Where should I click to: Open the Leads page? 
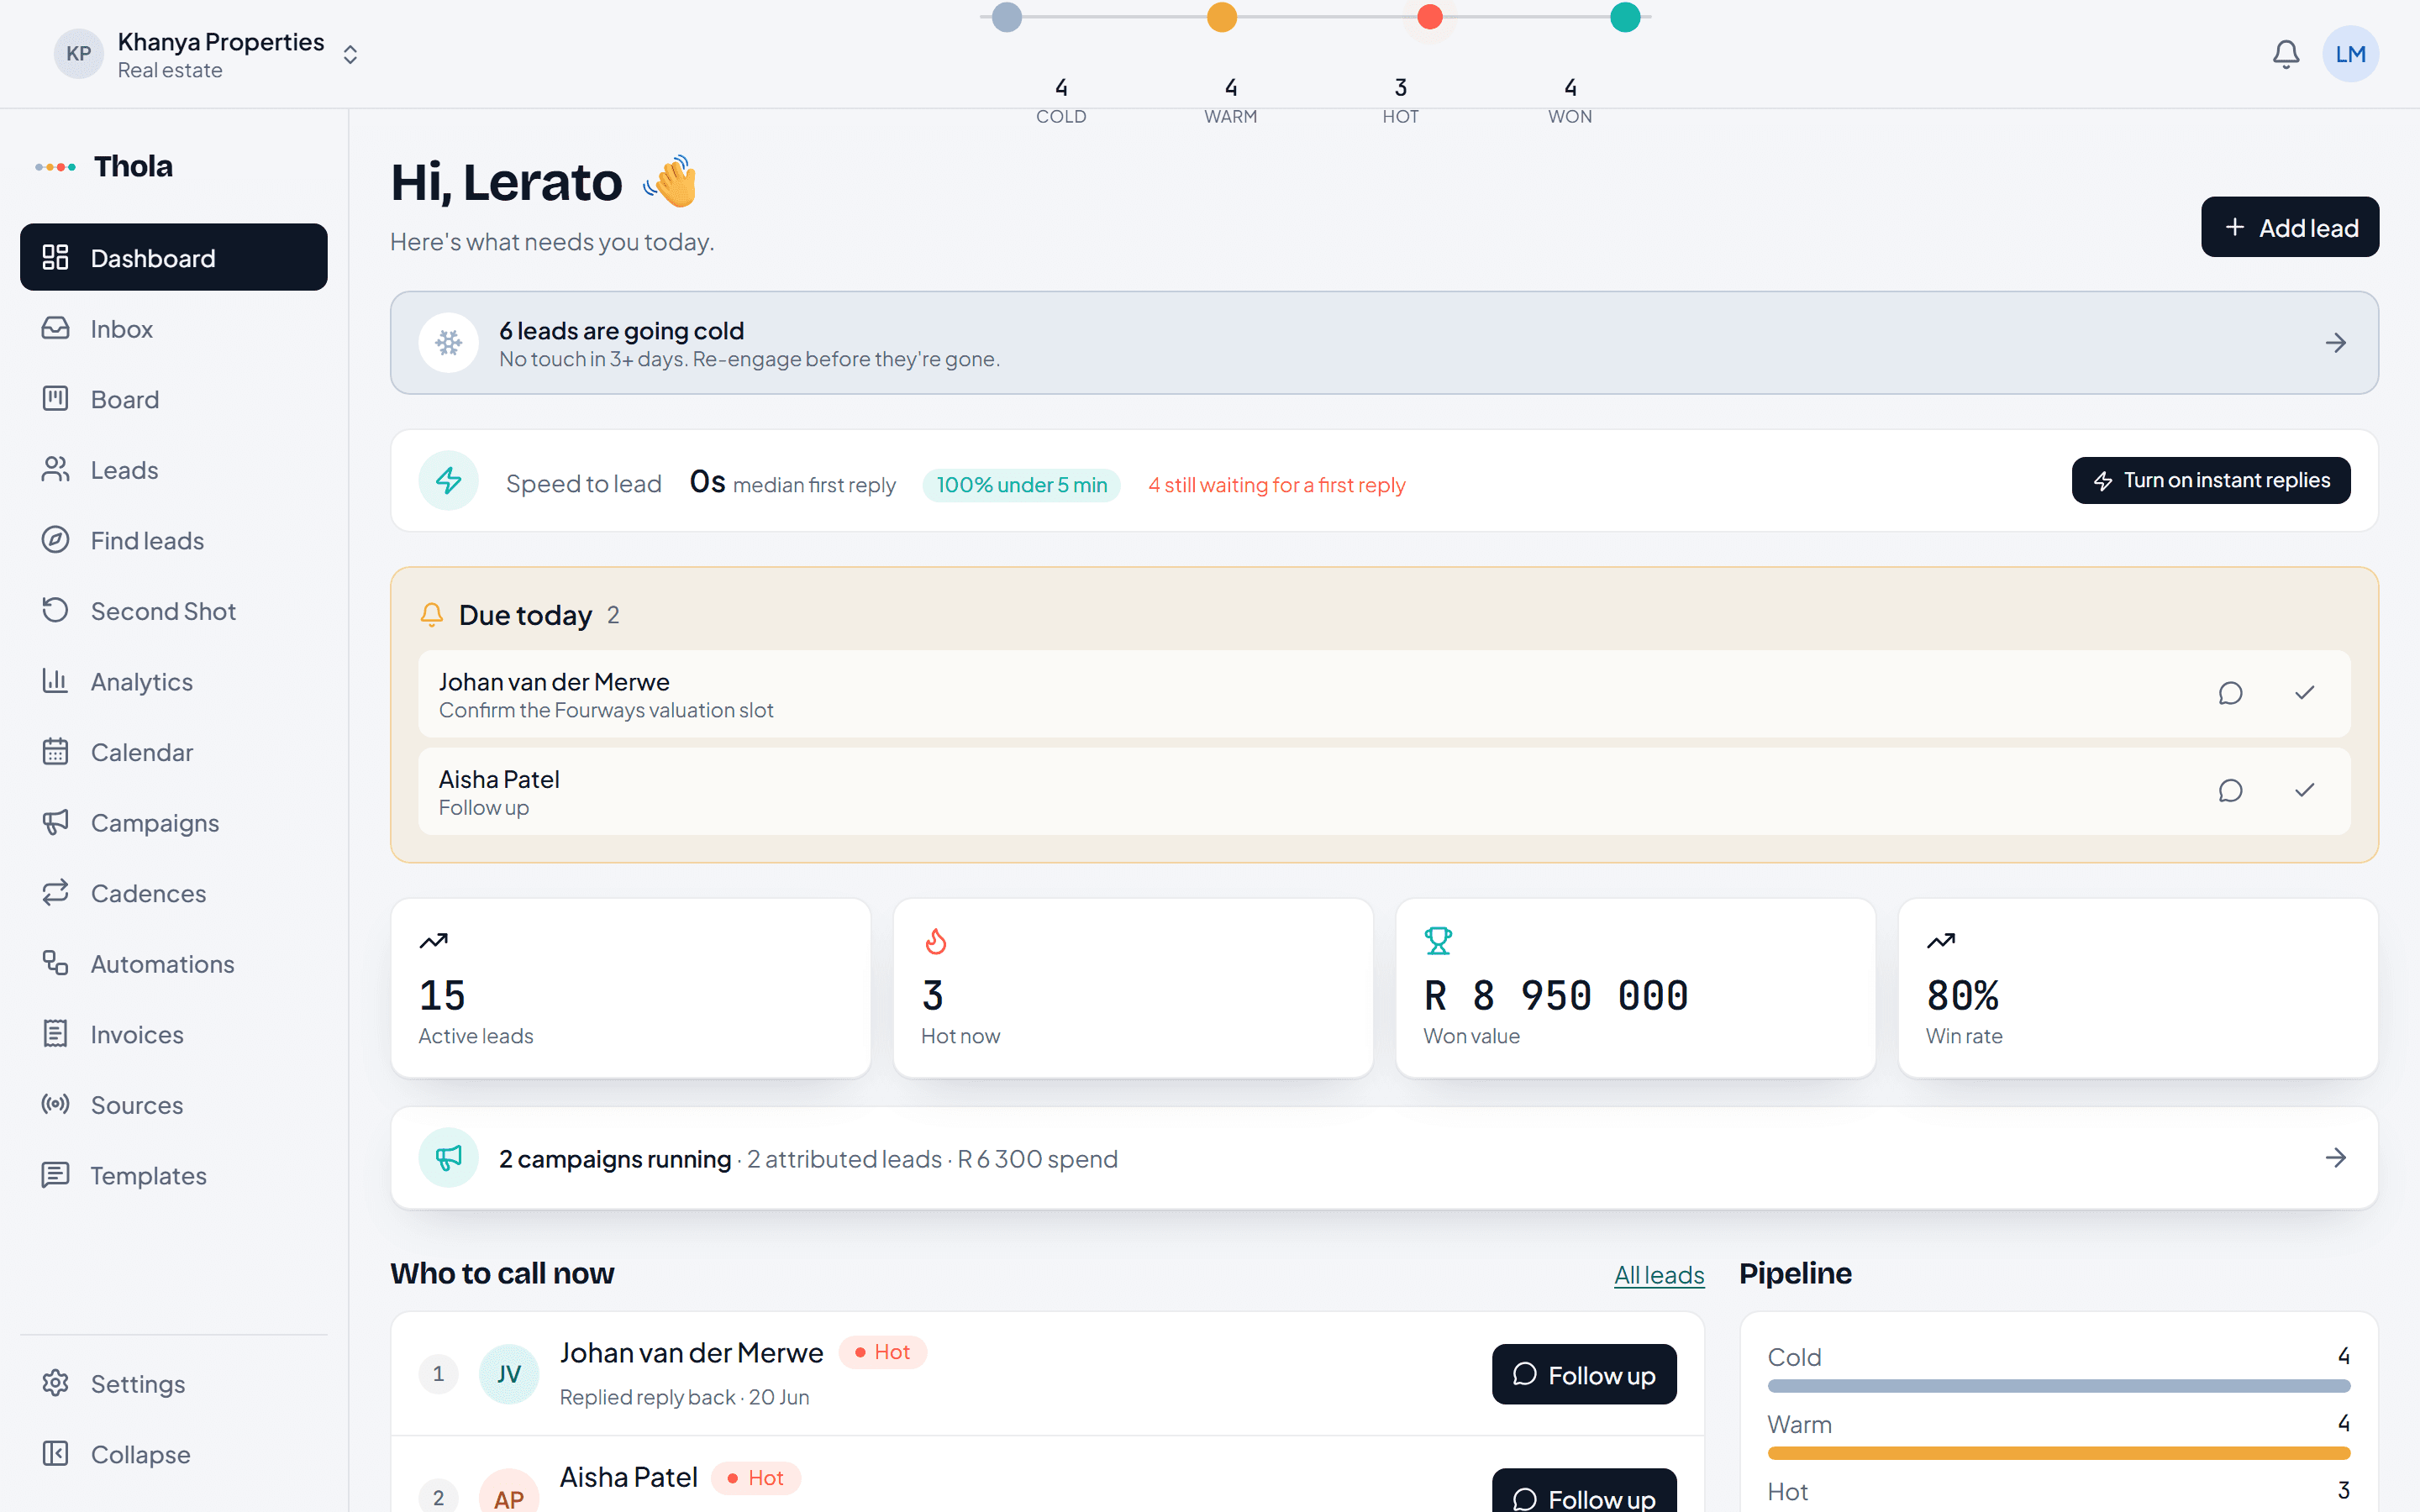pyautogui.click(x=174, y=470)
